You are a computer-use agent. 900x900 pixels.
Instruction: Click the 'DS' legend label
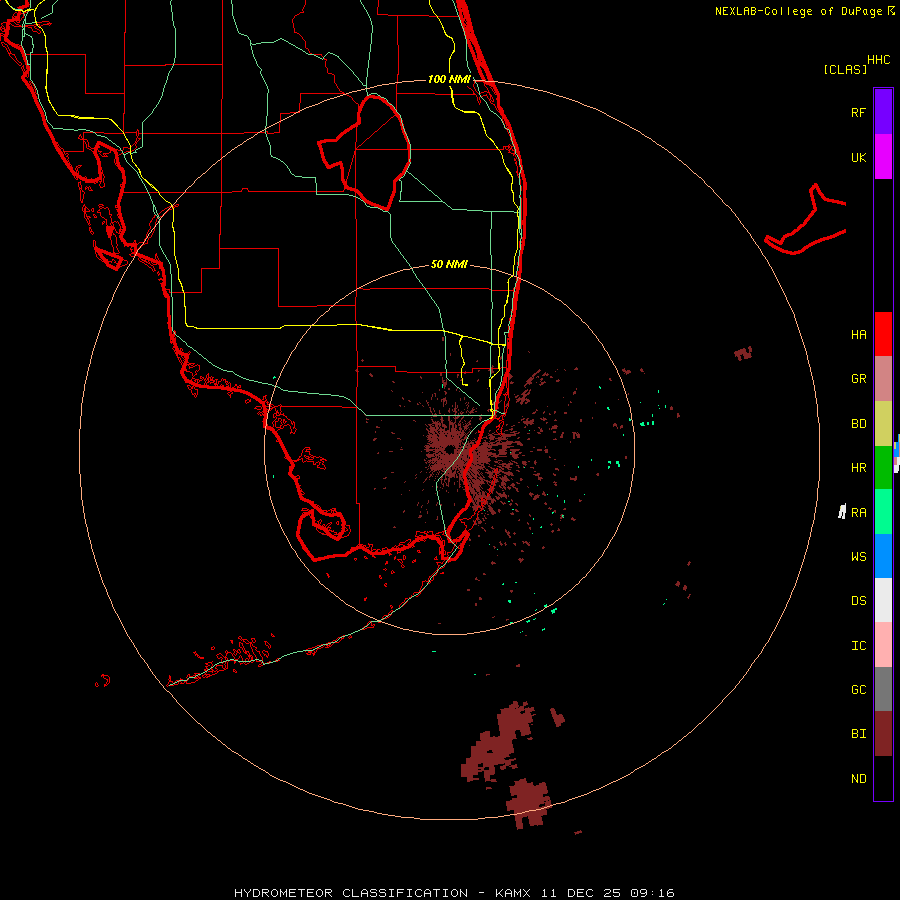[858, 601]
